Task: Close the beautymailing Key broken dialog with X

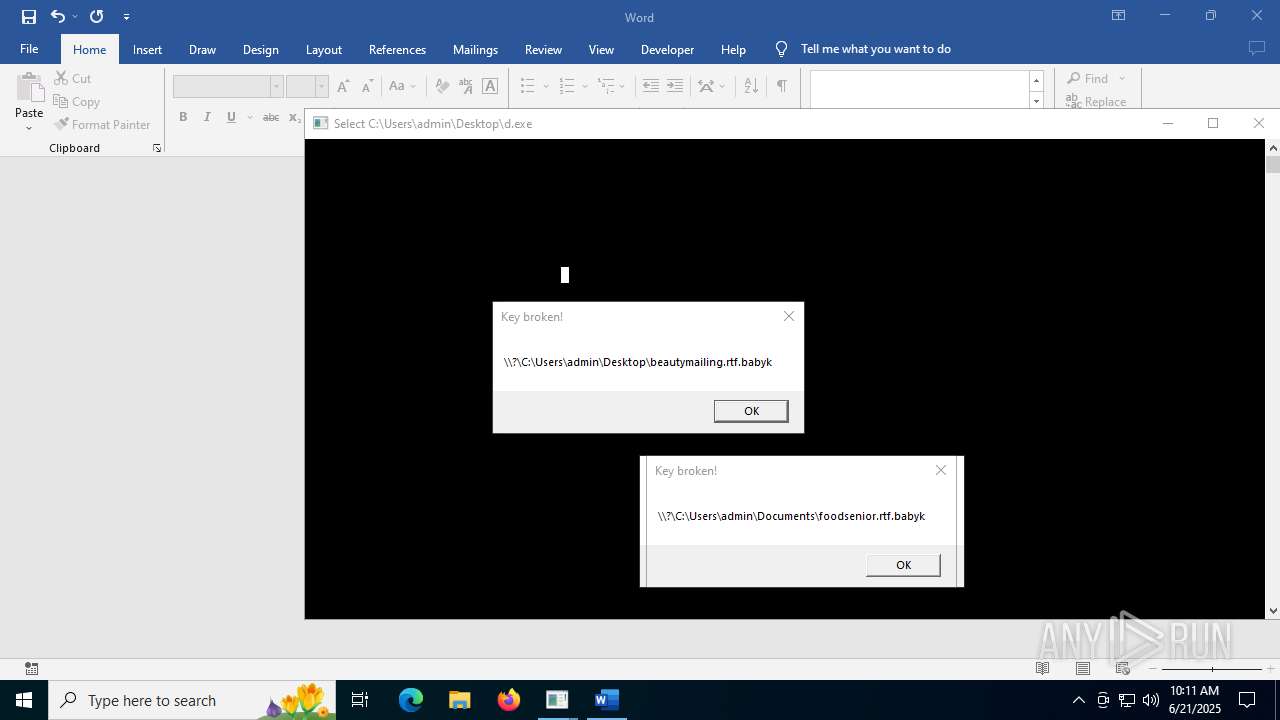Action: [789, 316]
